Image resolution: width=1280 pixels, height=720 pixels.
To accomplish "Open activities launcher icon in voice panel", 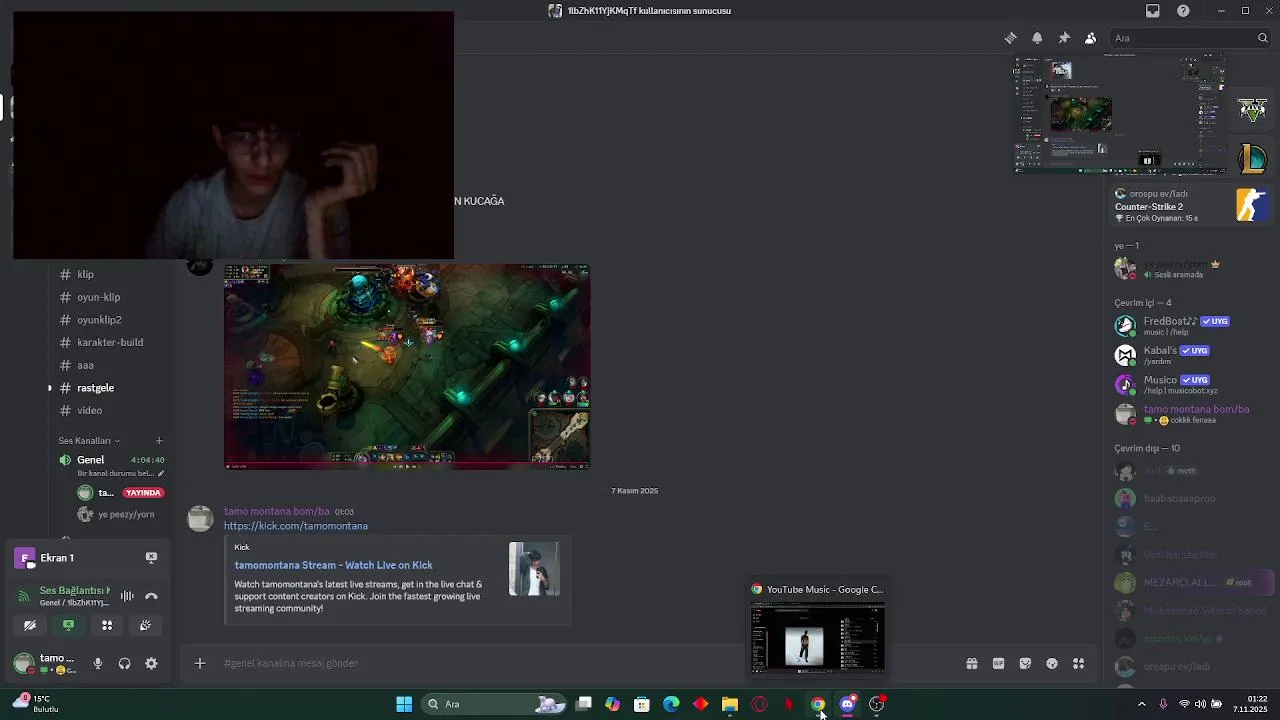I will click(x=107, y=625).
